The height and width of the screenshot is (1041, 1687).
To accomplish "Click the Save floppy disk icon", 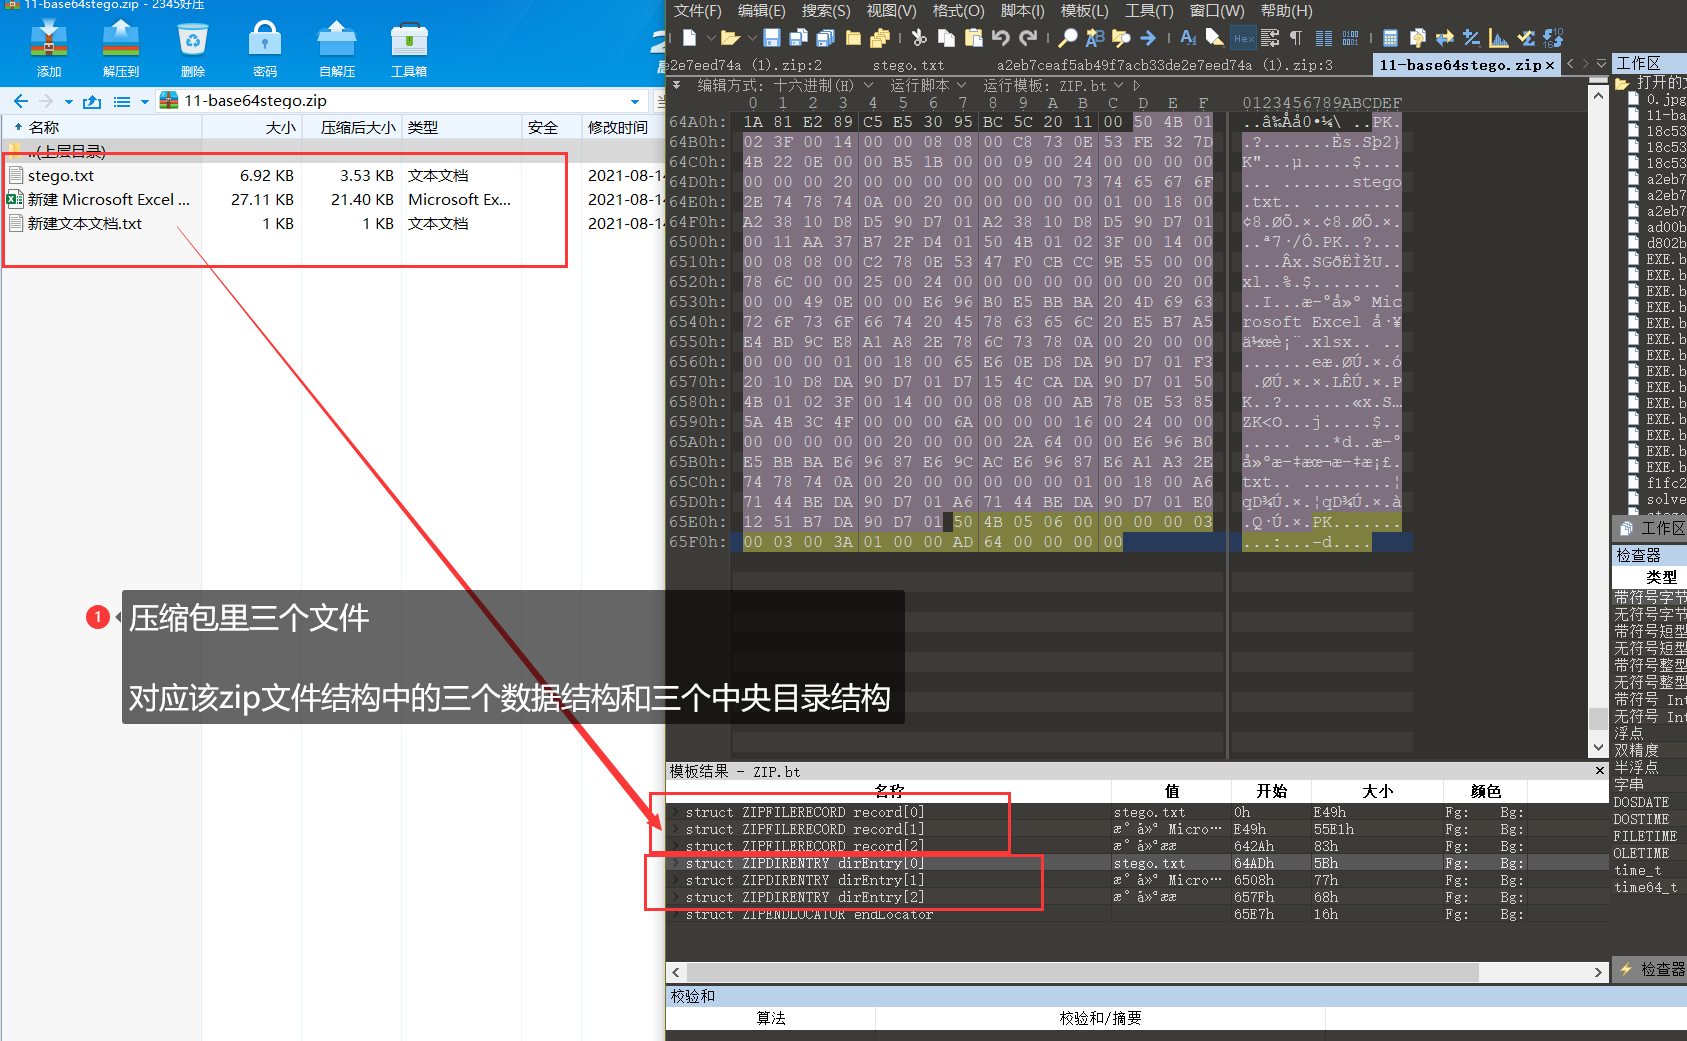I will point(771,38).
